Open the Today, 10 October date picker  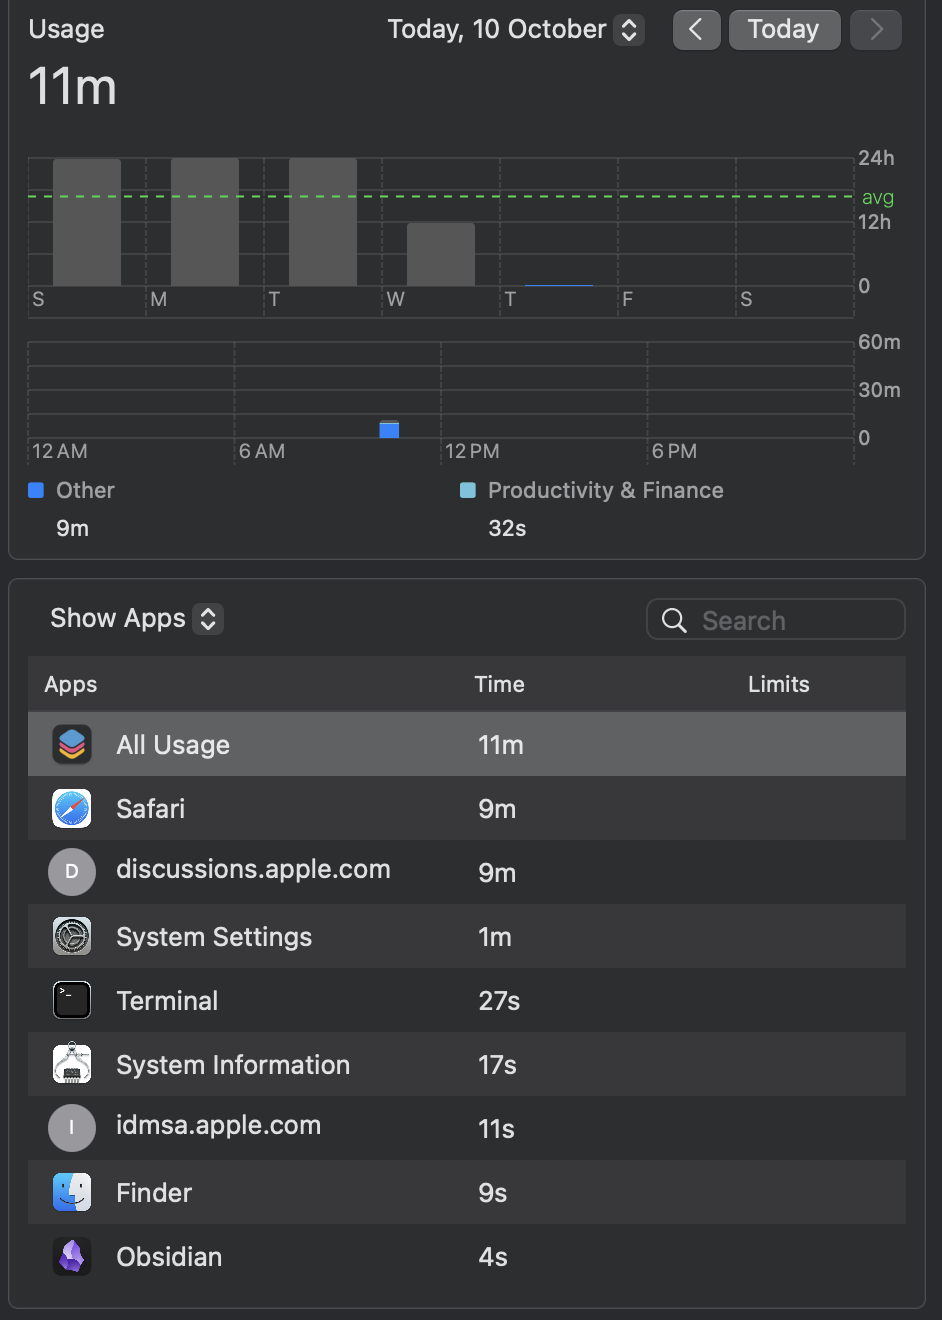click(x=515, y=30)
